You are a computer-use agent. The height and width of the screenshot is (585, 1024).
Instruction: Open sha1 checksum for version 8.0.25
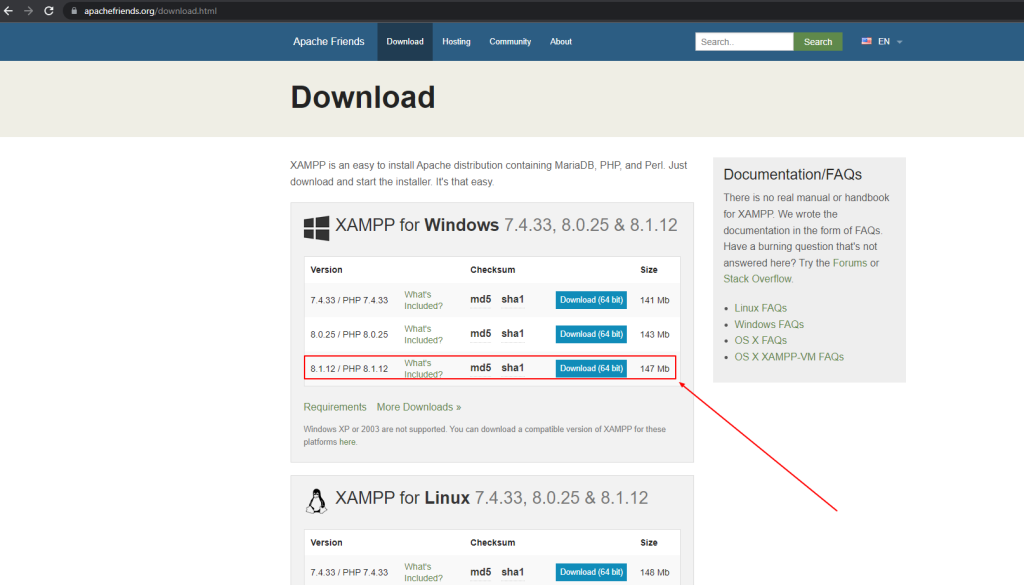point(512,334)
